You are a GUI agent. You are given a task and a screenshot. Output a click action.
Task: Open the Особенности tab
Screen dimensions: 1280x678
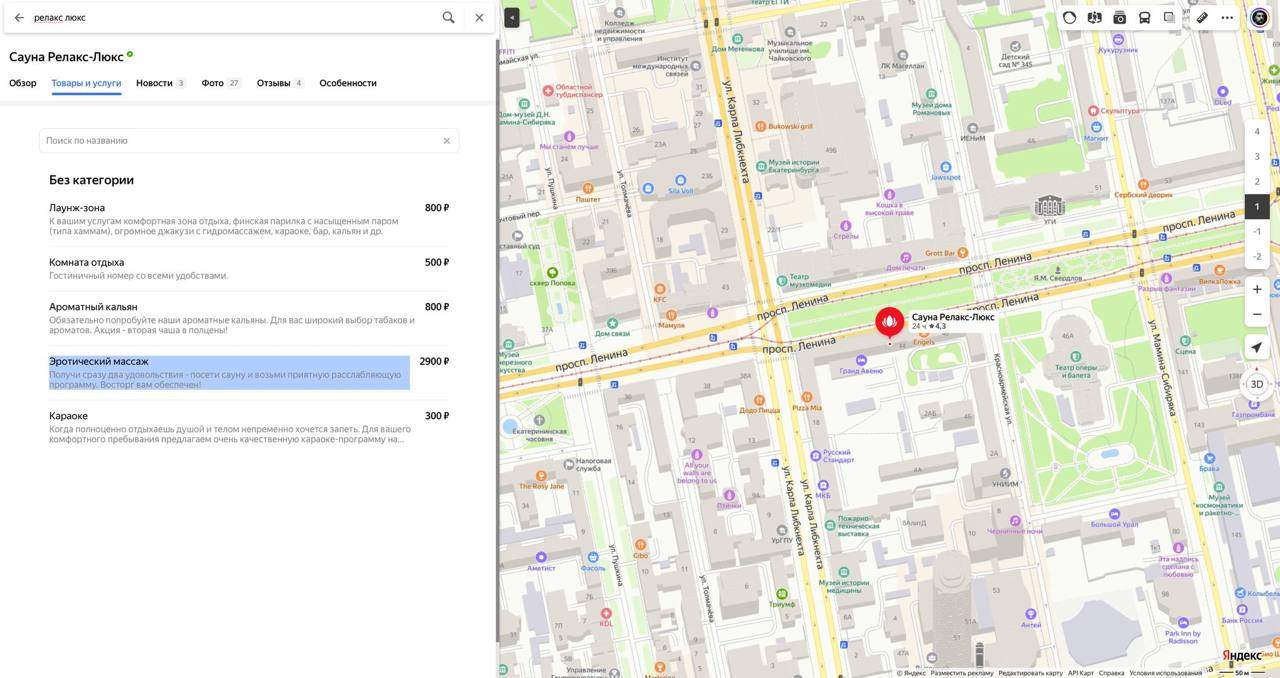348,83
